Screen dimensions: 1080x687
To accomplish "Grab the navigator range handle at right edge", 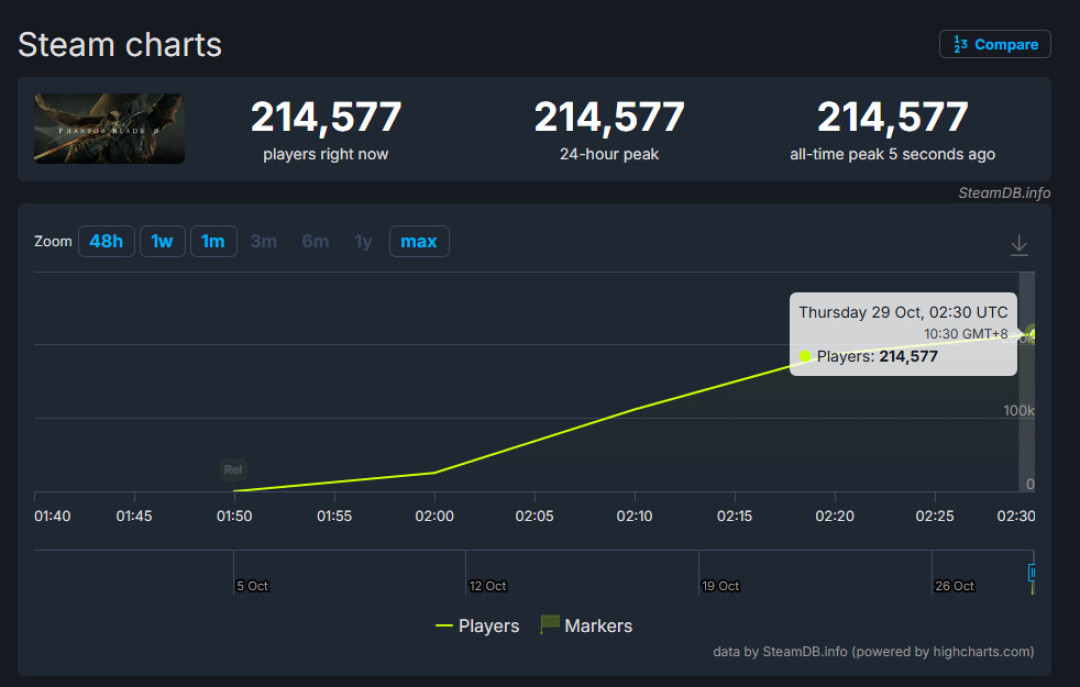I will (x=1032, y=572).
